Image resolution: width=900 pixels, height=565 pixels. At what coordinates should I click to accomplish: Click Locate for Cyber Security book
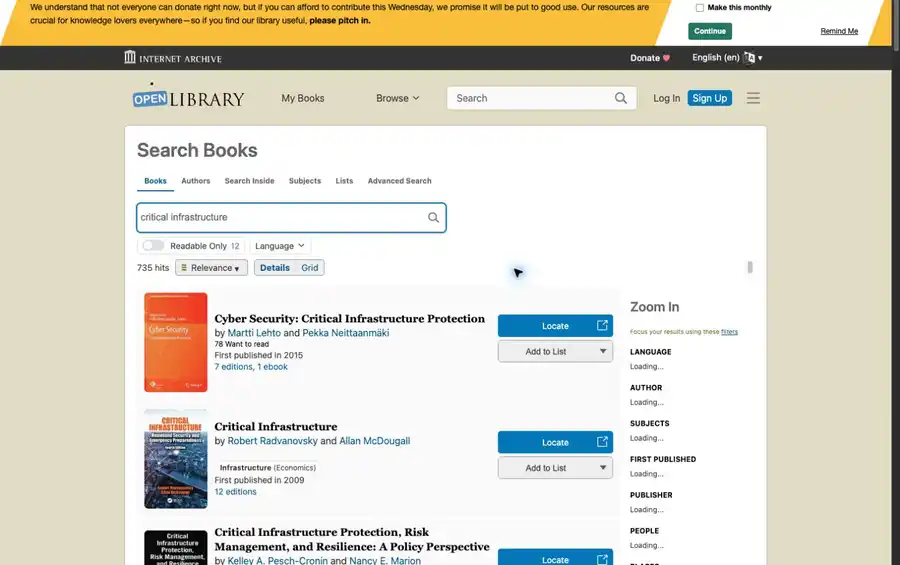click(x=555, y=326)
